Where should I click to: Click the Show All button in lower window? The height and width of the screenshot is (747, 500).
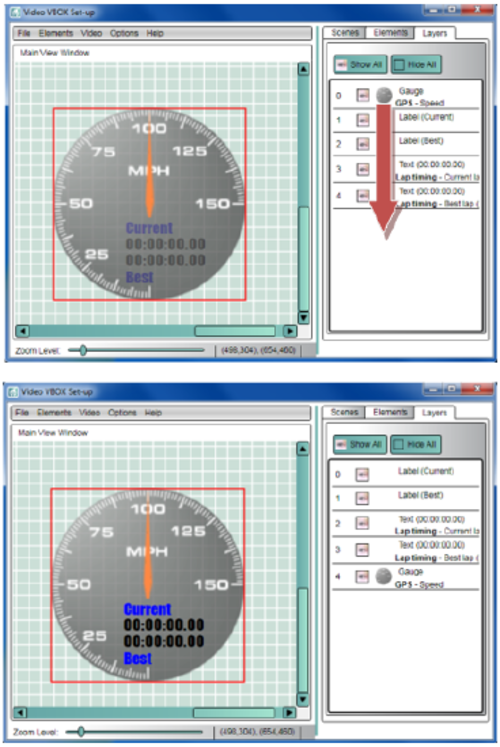(360, 444)
